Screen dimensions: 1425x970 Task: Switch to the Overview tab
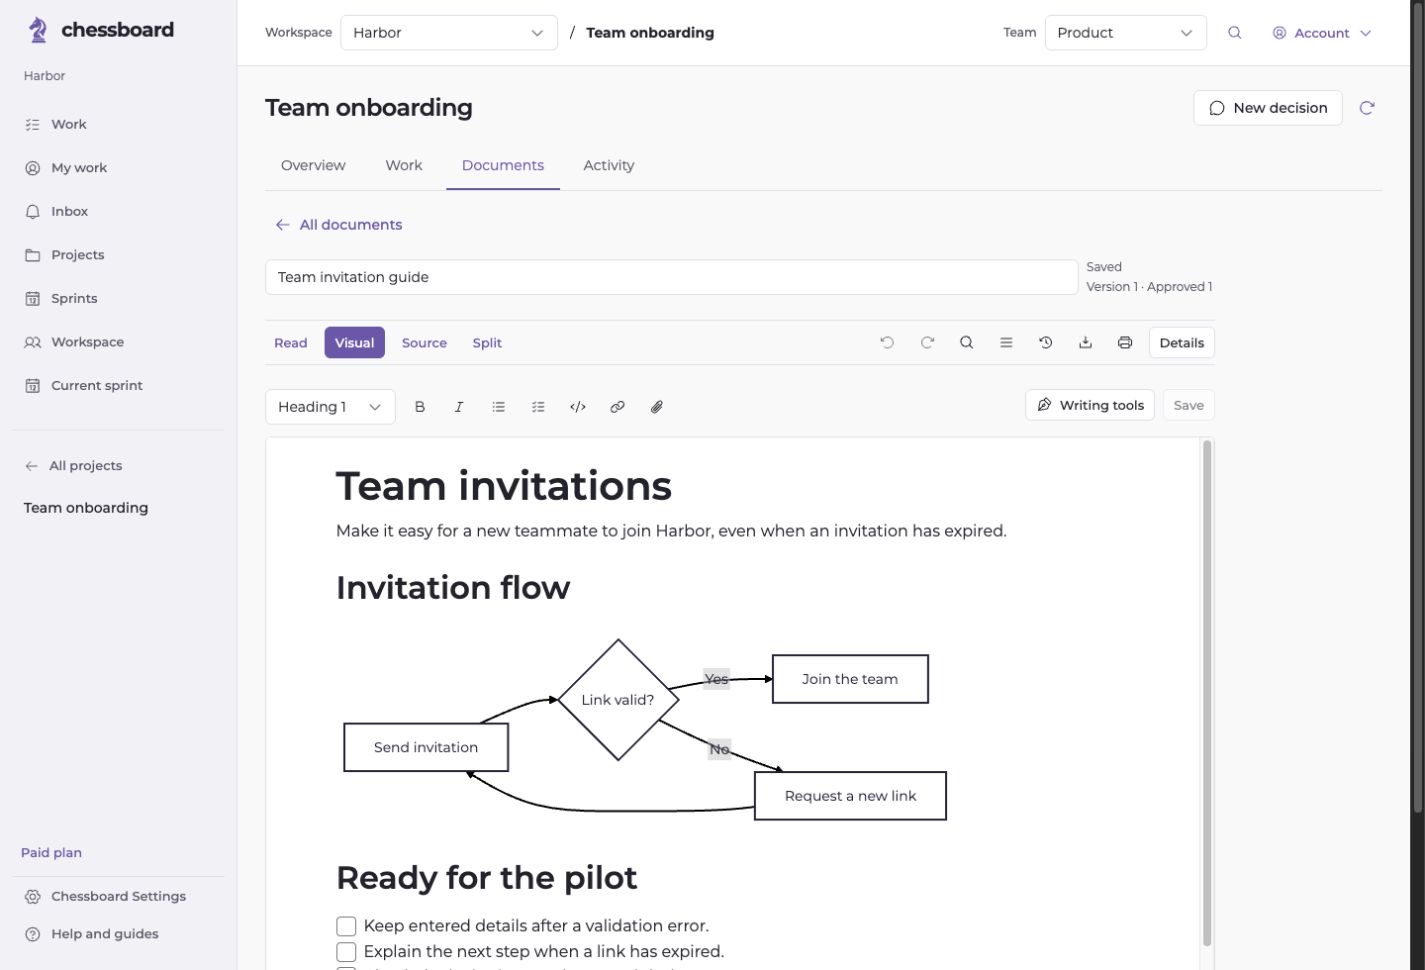(x=313, y=165)
